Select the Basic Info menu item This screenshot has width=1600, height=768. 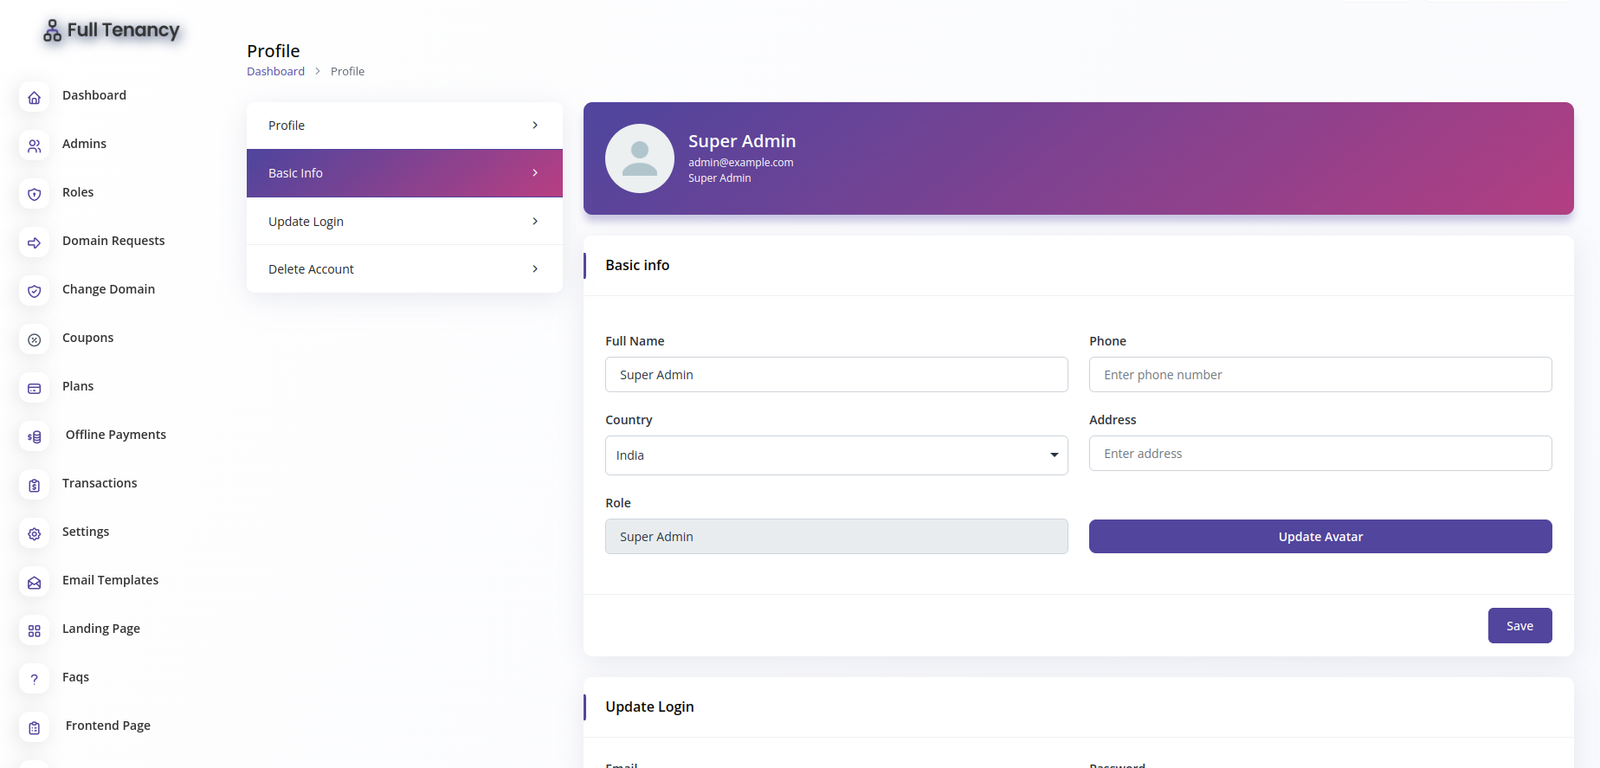click(404, 173)
